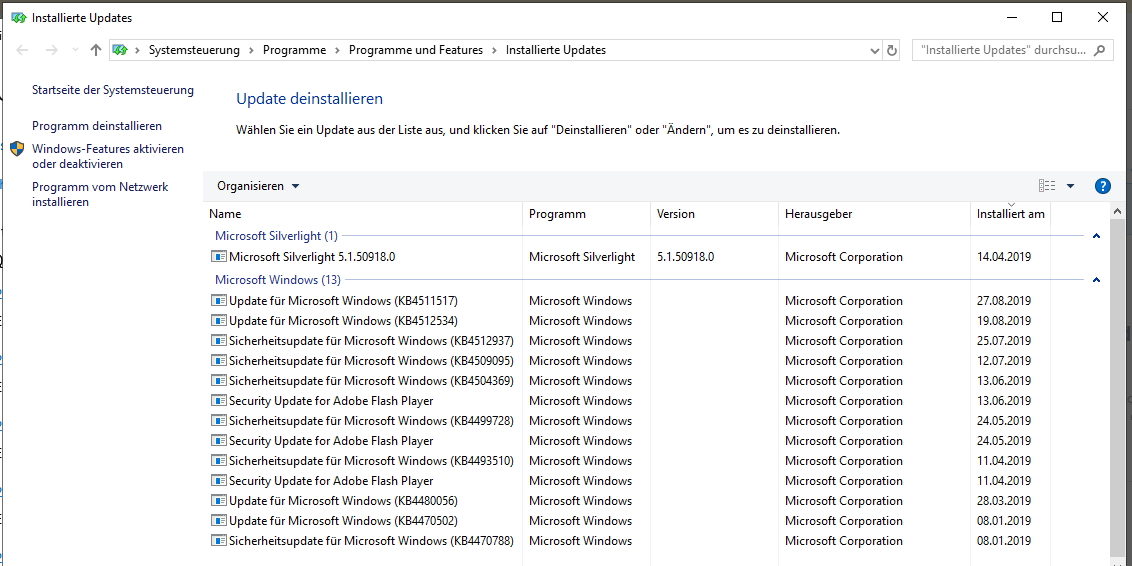The height and width of the screenshot is (566, 1132).
Task: Click icon of update KB4499728
Action: pyautogui.click(x=218, y=420)
